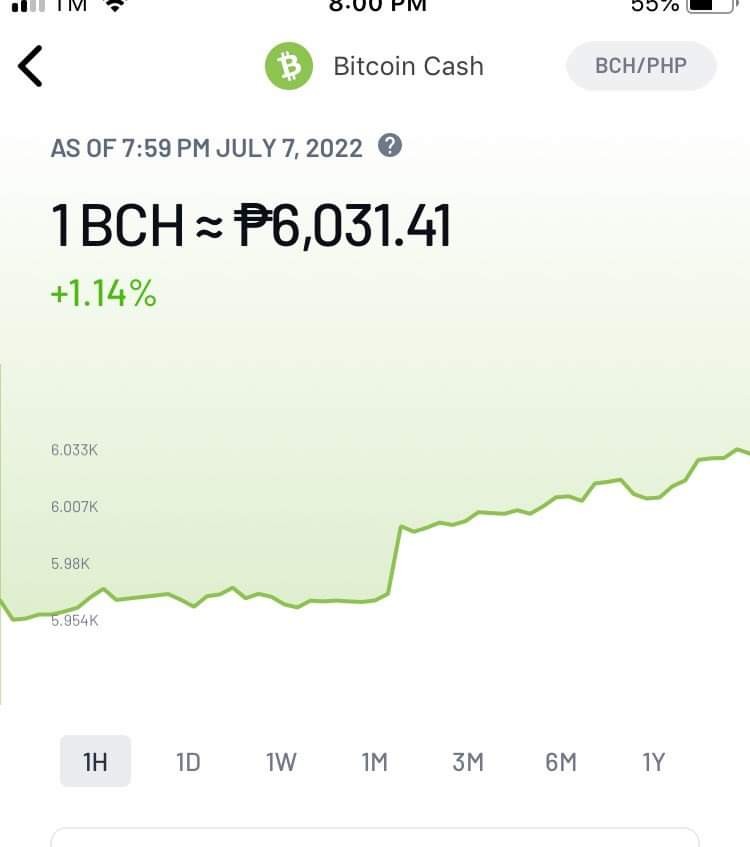Screen dimensions: 750x847
Task: Switch chart to 1M range
Action: [374, 762]
